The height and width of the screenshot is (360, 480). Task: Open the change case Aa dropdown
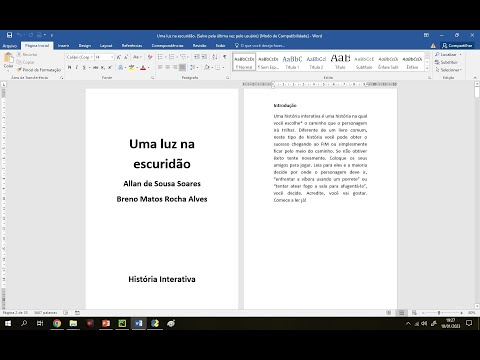click(x=137, y=57)
